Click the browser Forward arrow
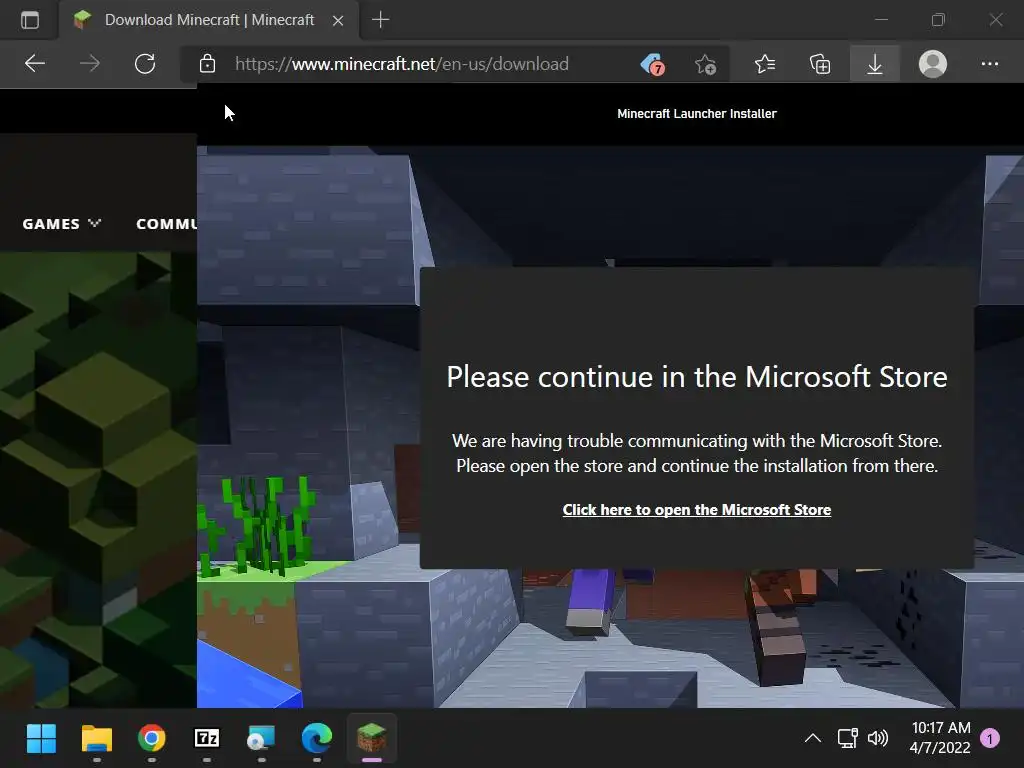 pyautogui.click(x=89, y=63)
